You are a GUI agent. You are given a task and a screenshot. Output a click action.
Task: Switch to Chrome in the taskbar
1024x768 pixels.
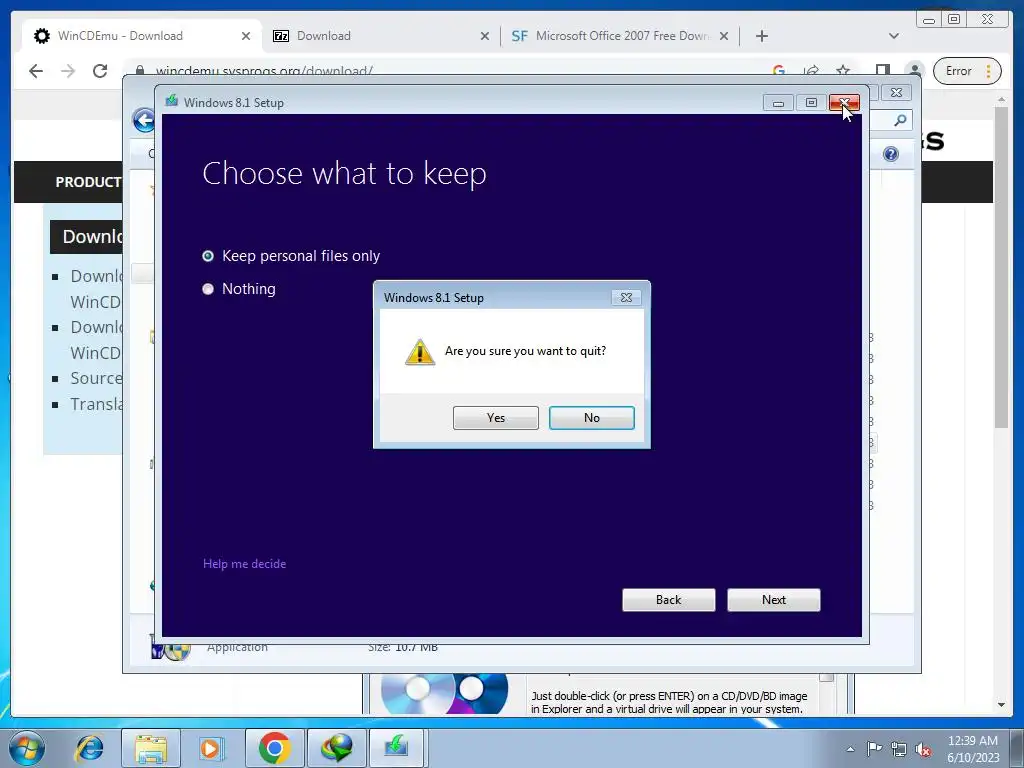[x=275, y=748]
